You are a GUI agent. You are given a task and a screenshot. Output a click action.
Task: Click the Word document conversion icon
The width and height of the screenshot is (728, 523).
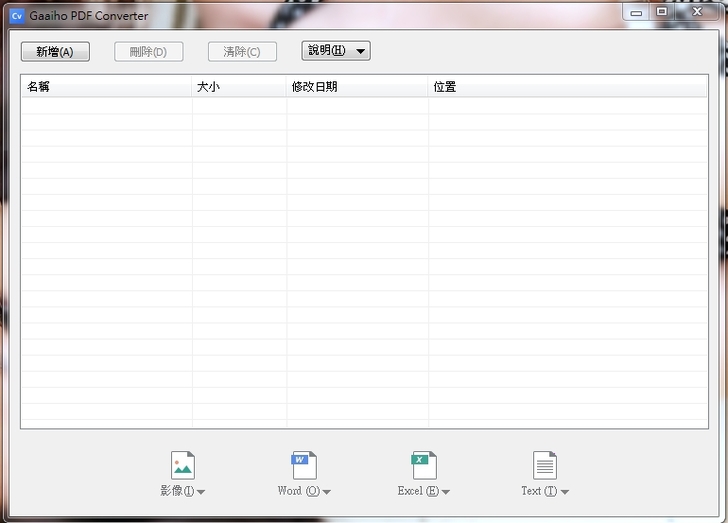click(x=304, y=465)
